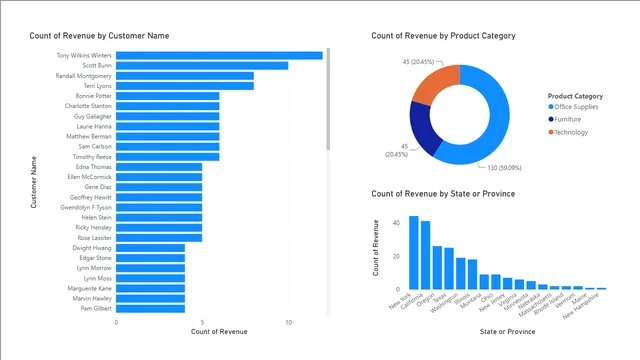Select the Office Supplies legend item
This screenshot has height=360, width=640.
click(x=573, y=107)
